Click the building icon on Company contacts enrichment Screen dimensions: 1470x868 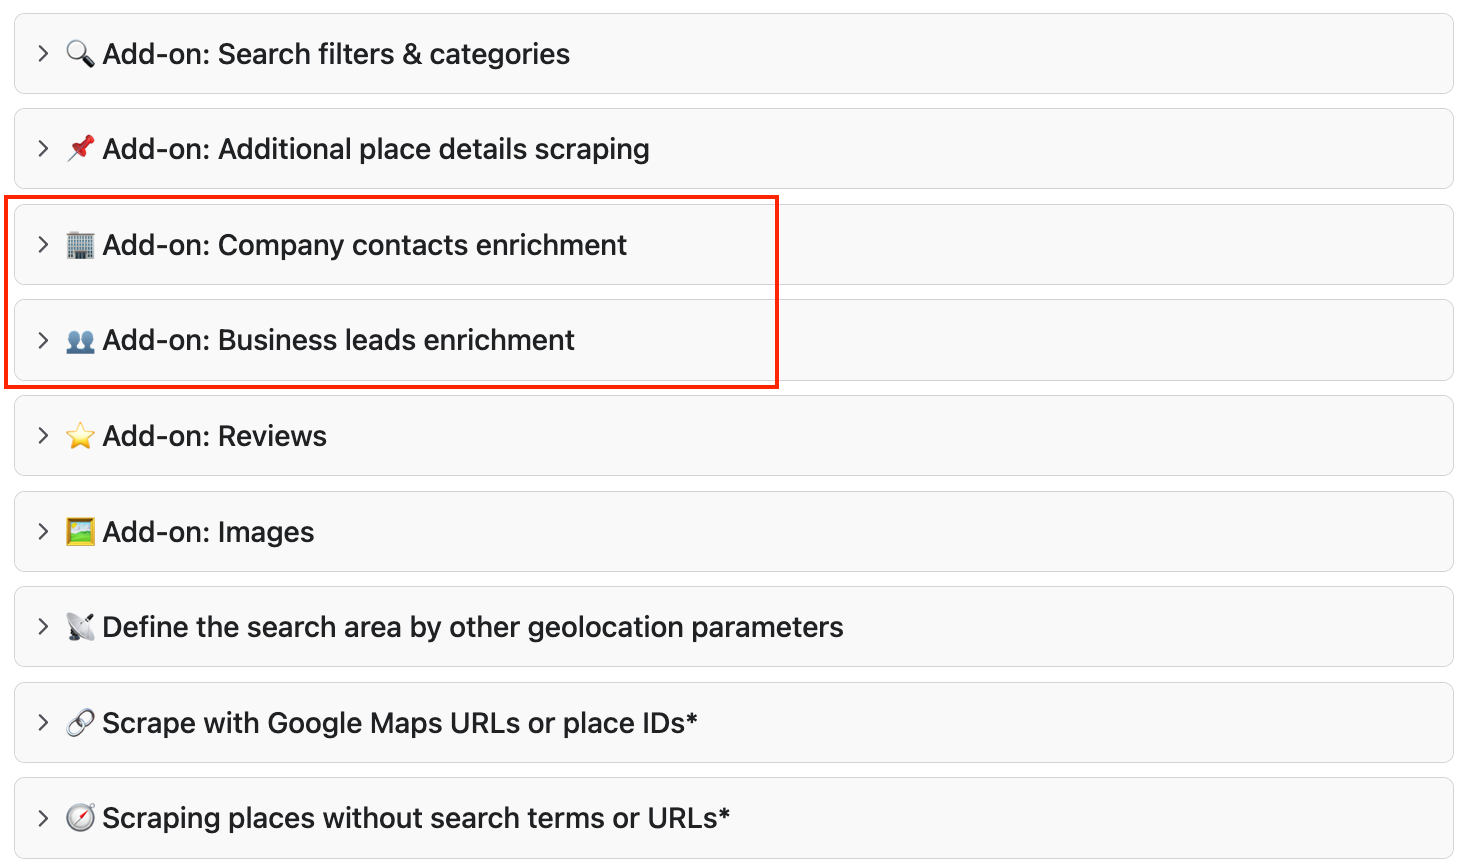coord(80,244)
